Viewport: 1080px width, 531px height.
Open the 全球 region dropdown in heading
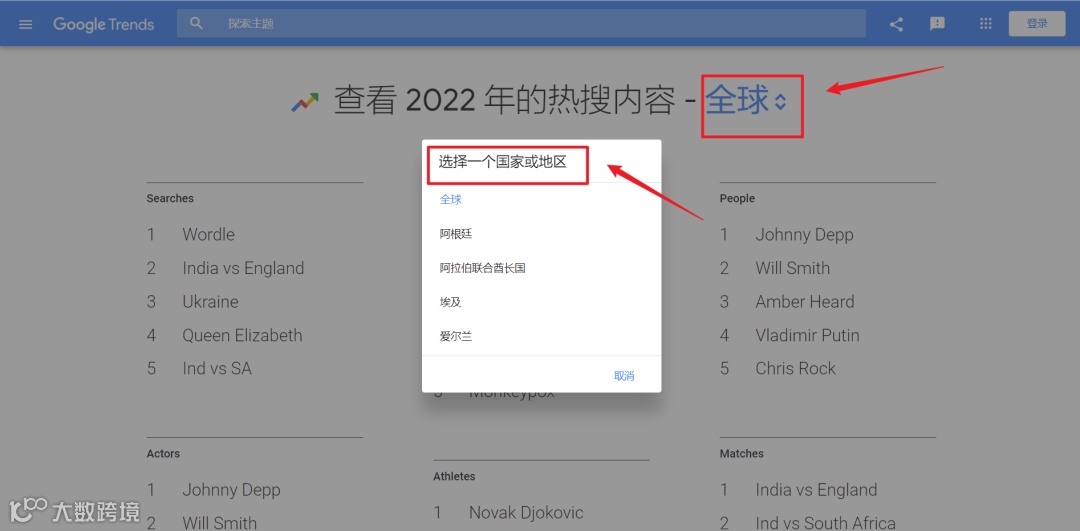[747, 101]
